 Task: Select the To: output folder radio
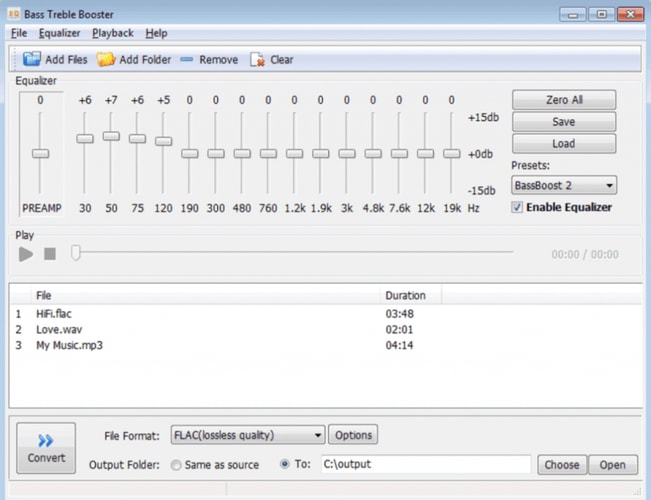(286, 465)
